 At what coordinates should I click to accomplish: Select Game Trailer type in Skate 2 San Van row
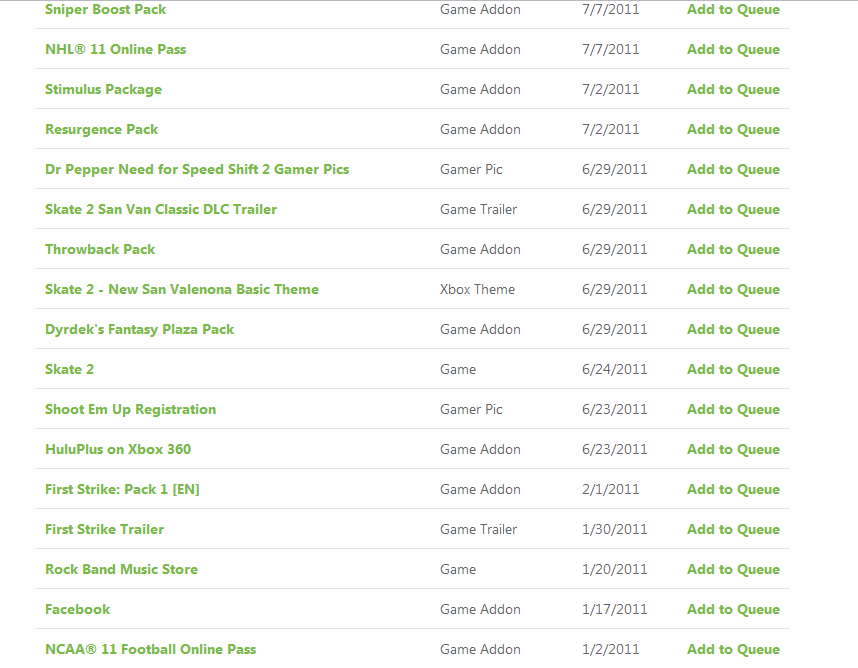pos(478,209)
